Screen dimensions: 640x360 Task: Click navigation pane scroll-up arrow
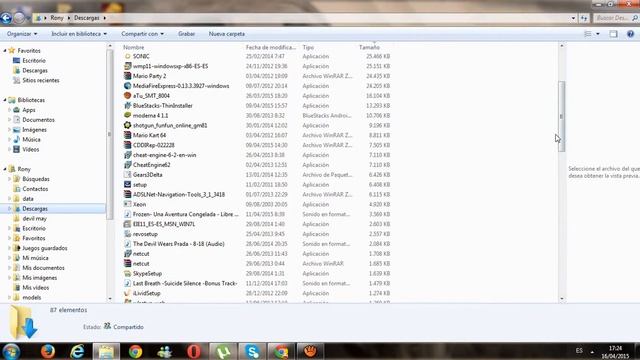pyautogui.click(x=110, y=46)
